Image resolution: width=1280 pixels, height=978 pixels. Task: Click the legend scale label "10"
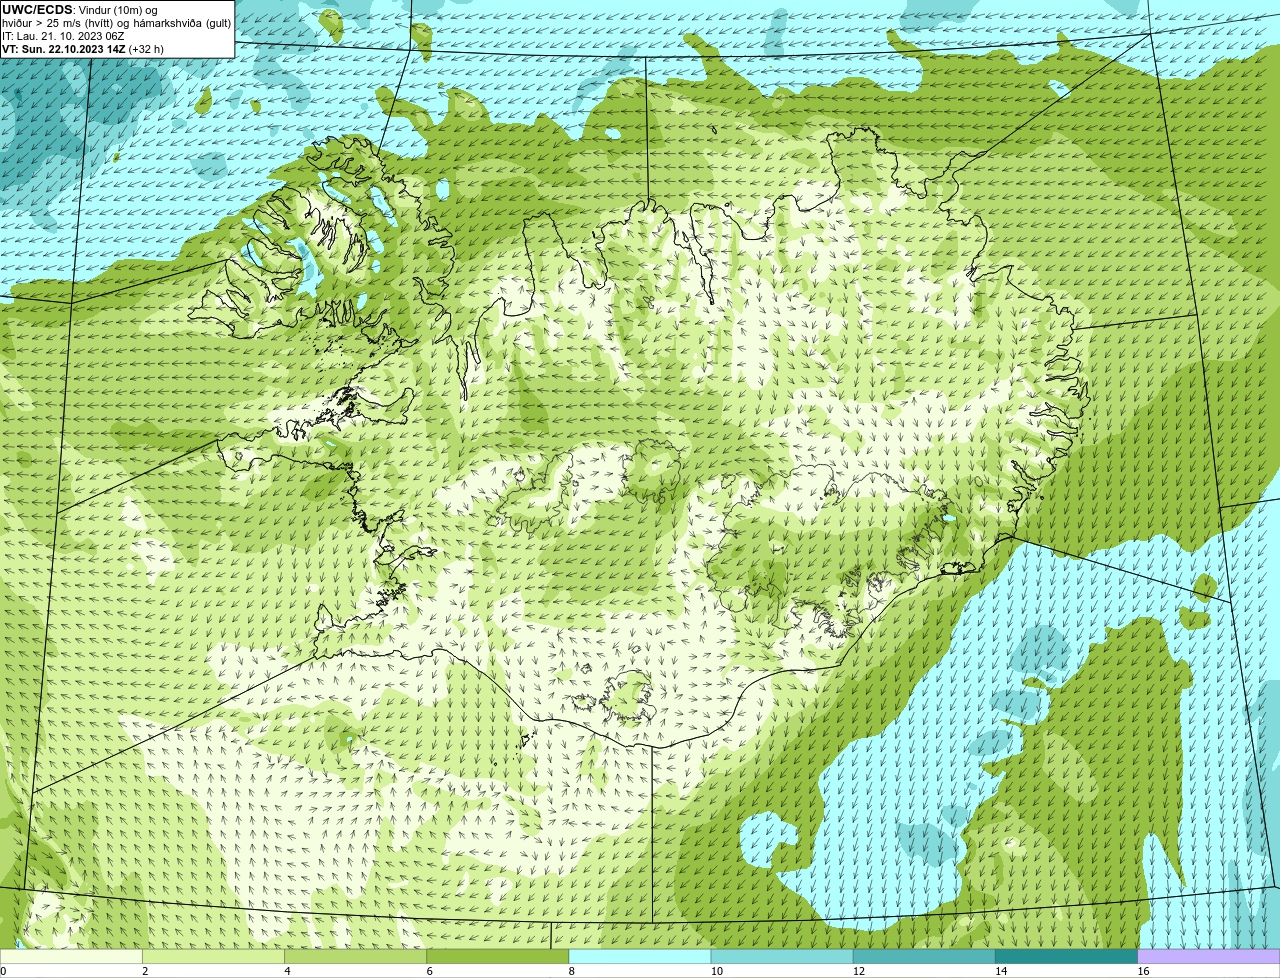click(x=717, y=971)
